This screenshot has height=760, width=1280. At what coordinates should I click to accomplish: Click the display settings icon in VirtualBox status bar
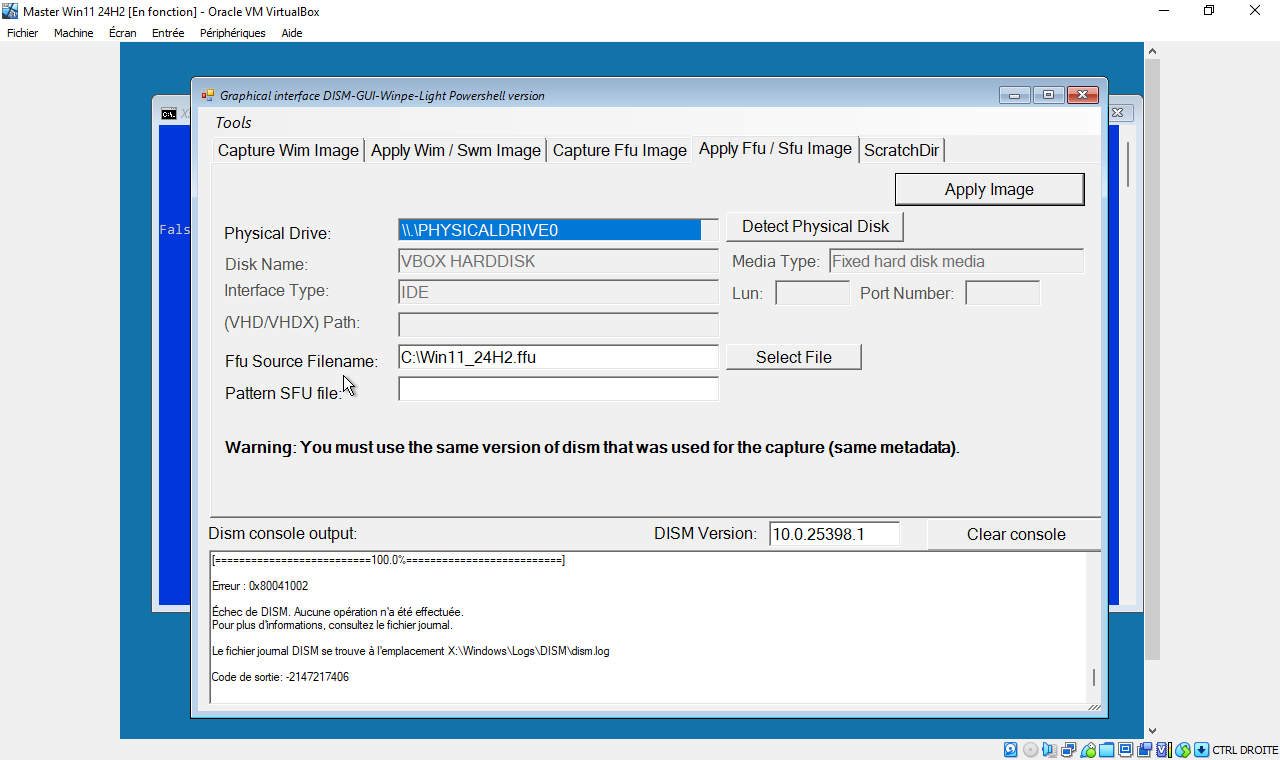[x=1125, y=750]
